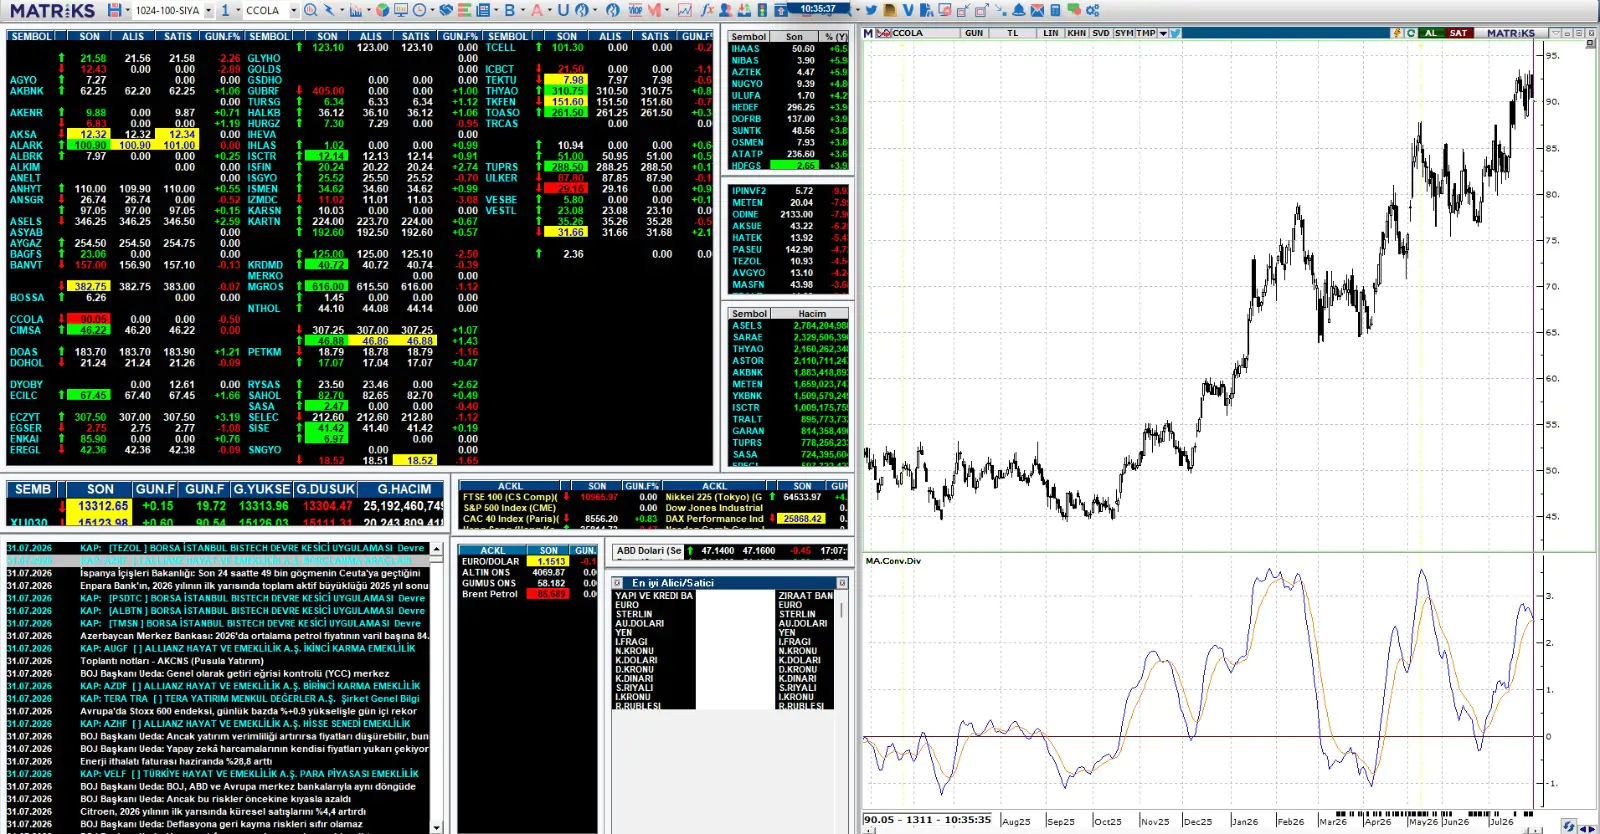The image size is (1600, 834).
Task: Click the red letter A toolbar icon
Action: tap(536, 10)
